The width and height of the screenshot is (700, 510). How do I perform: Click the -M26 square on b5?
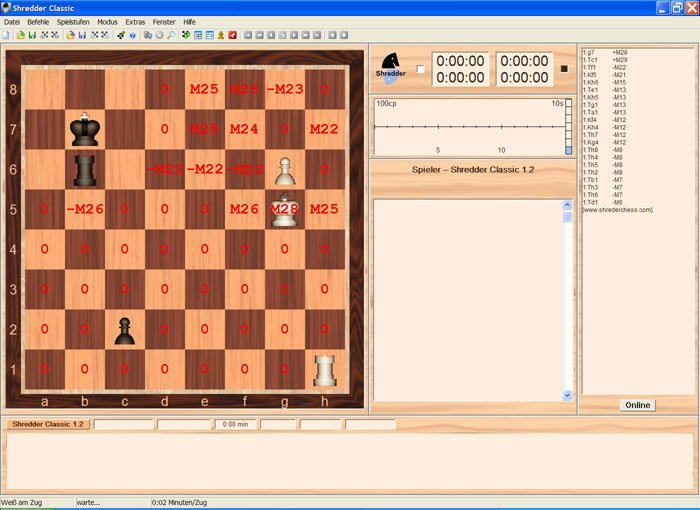[x=85, y=209]
